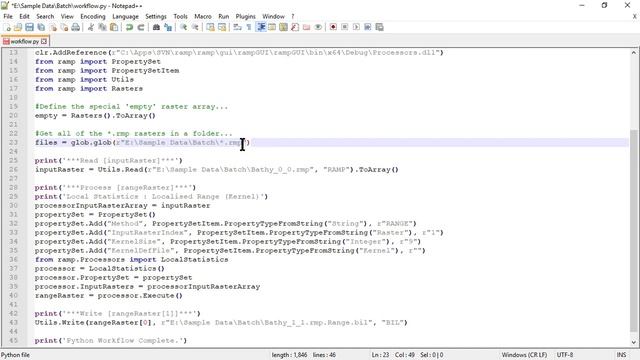640x360 pixels.
Task: Click the Close document toolbar icon
Action: 53,27
